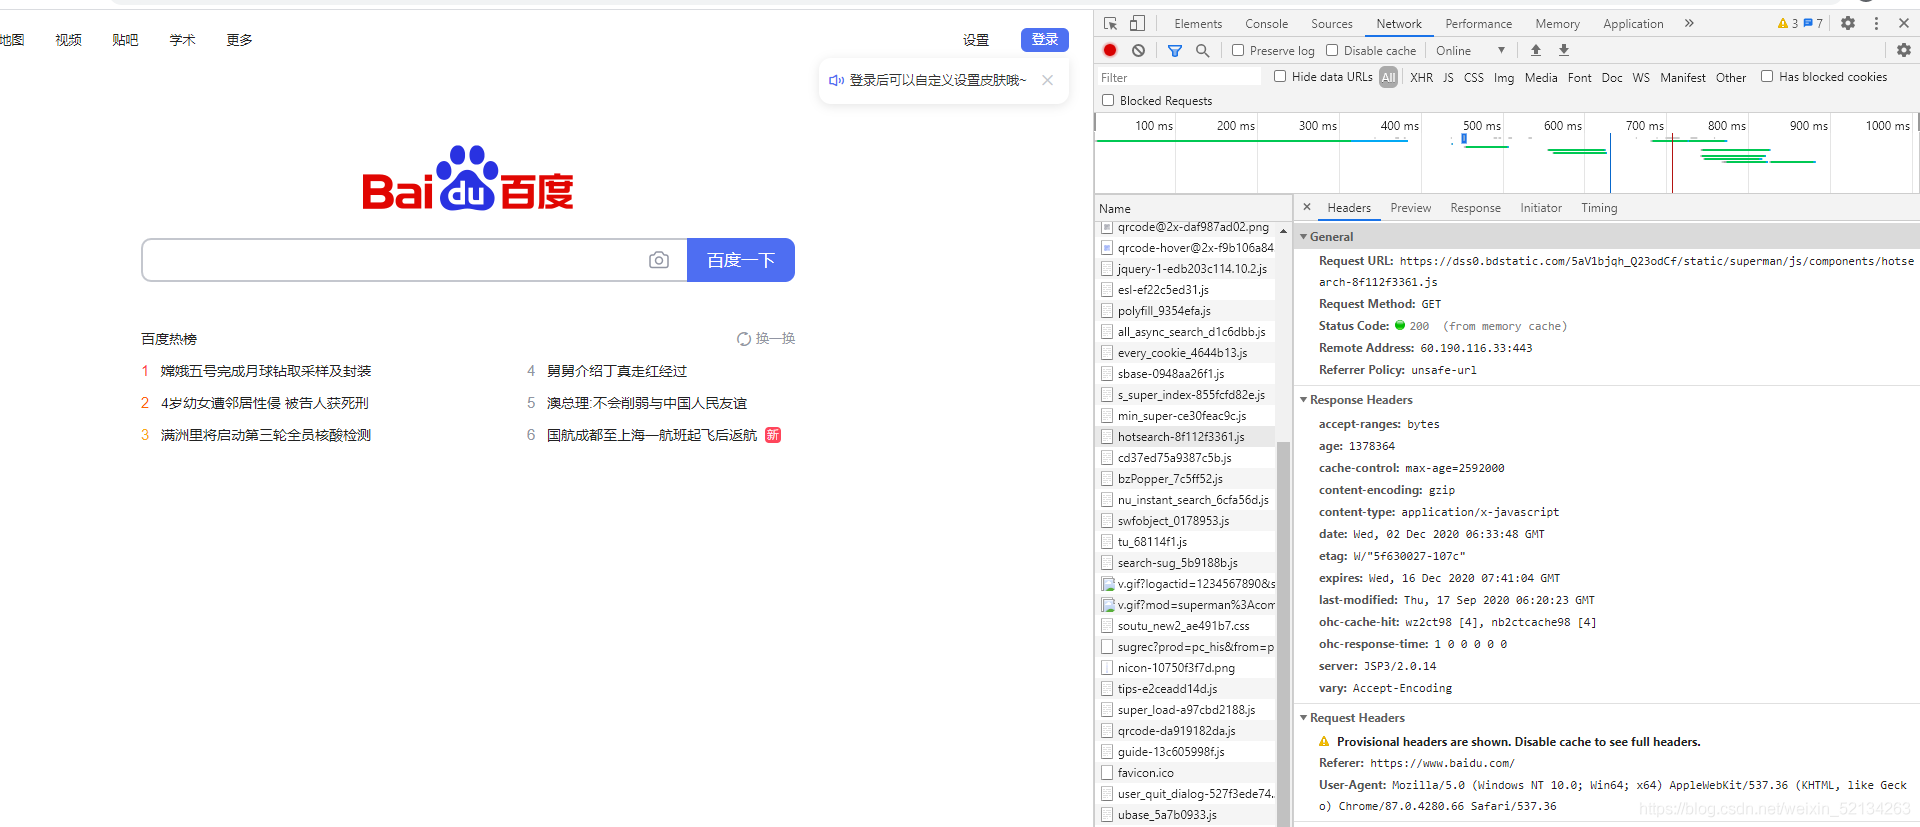The height and width of the screenshot is (827, 1920).
Task: Click the export HAR download arrow
Action: [1564, 50]
